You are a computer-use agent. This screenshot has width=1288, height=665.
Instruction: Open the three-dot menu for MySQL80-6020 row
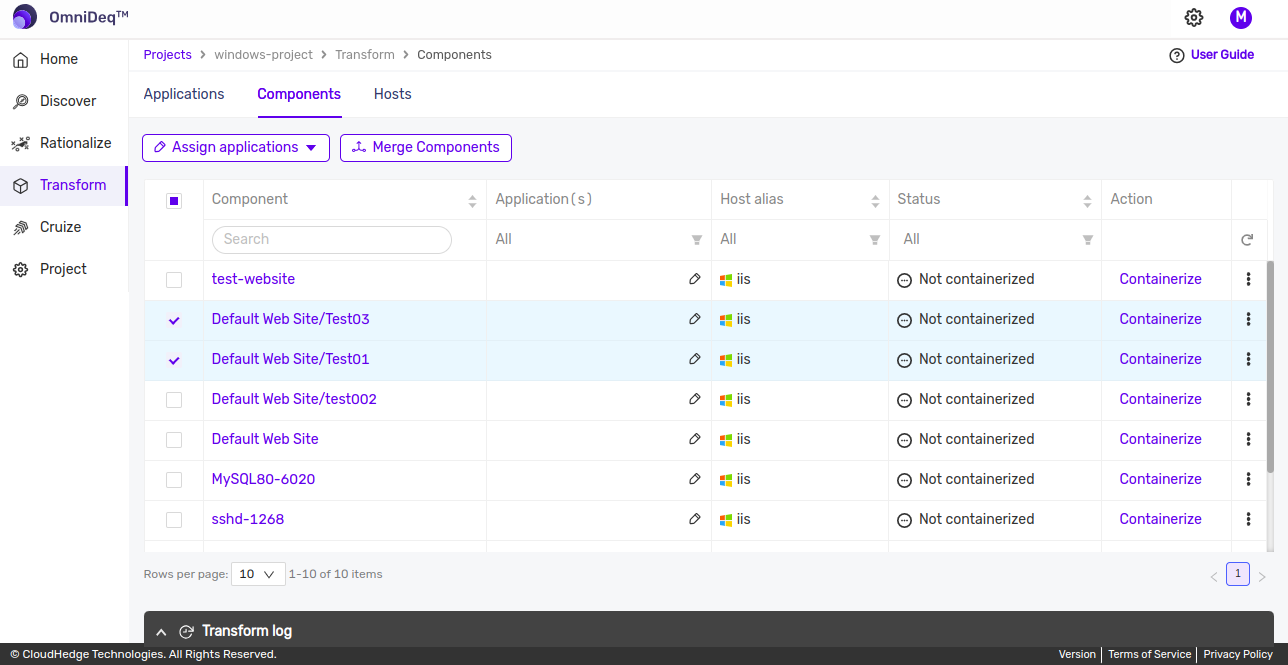1248,479
